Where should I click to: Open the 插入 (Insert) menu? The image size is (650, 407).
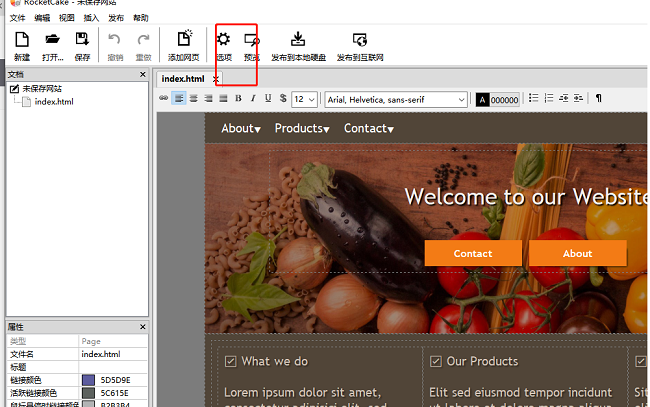92,18
